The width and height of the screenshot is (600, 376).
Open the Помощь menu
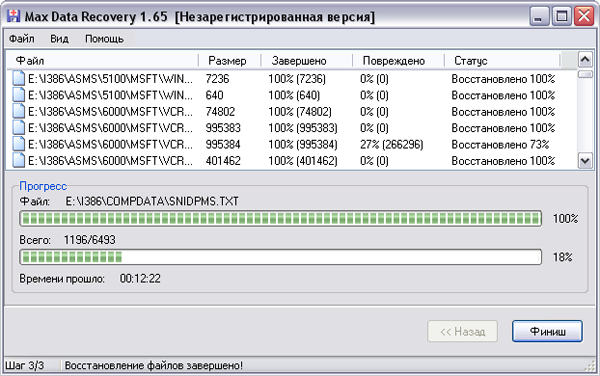click(104, 39)
